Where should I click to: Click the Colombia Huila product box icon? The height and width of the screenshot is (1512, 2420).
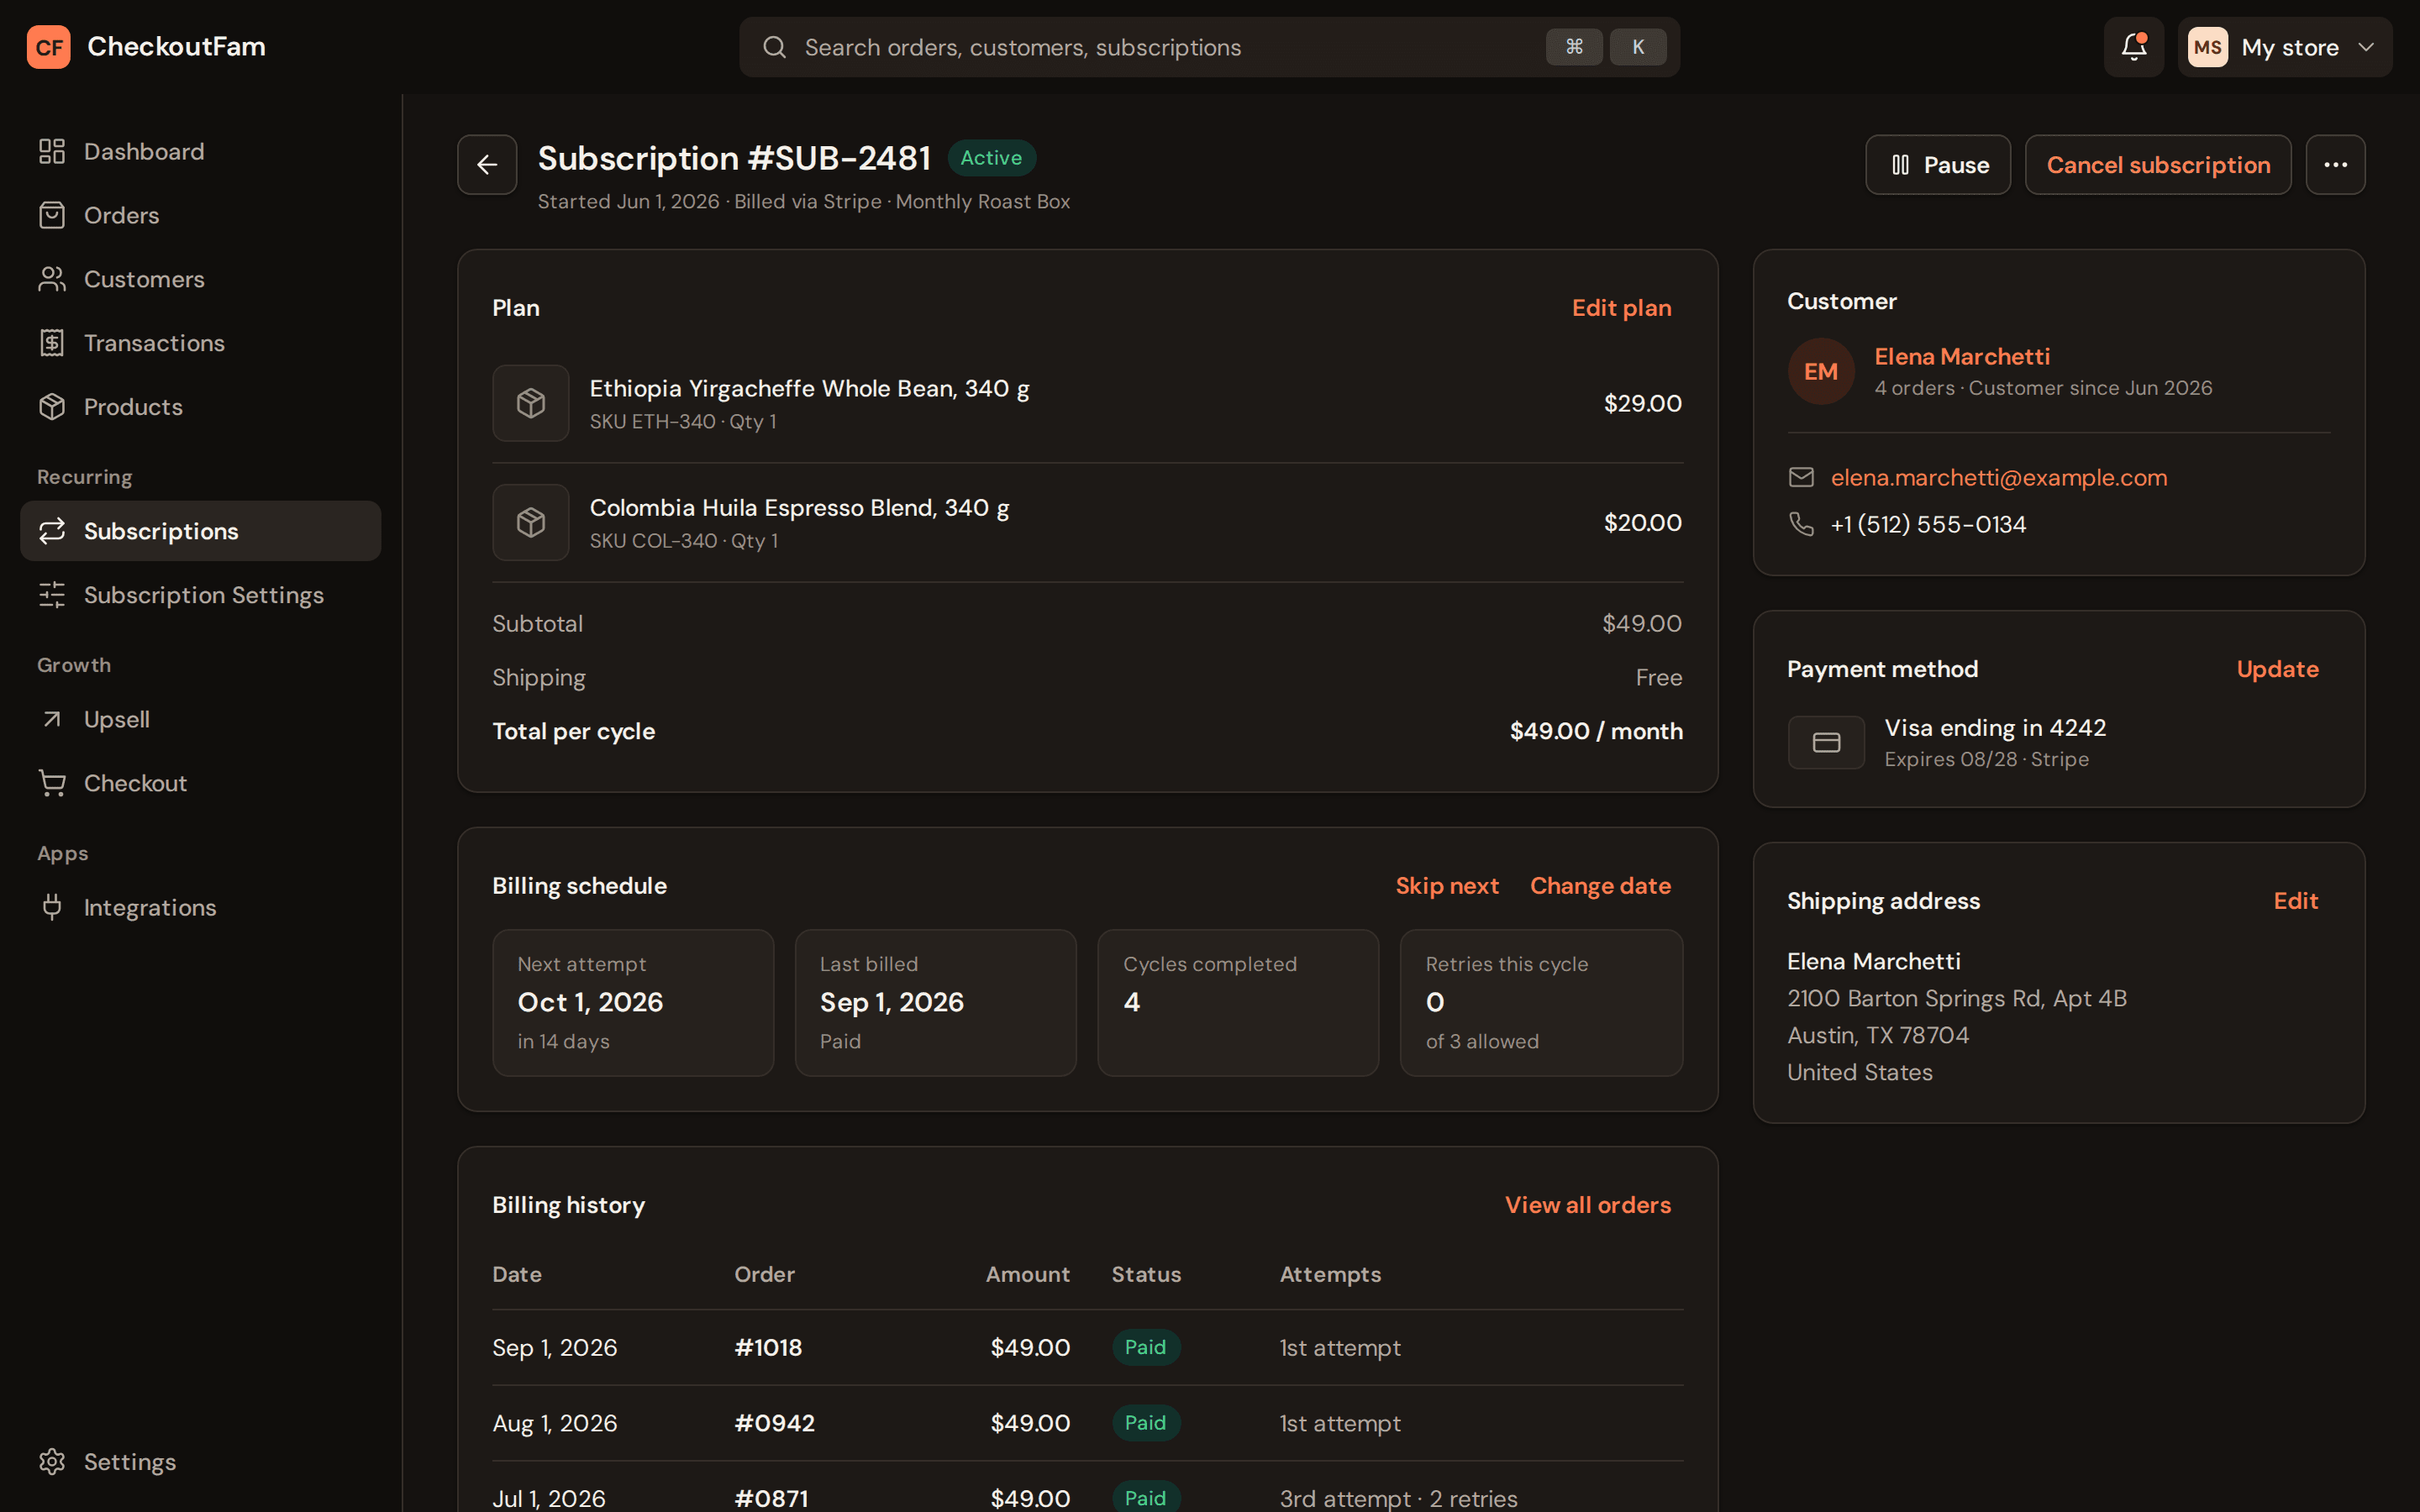coord(531,522)
